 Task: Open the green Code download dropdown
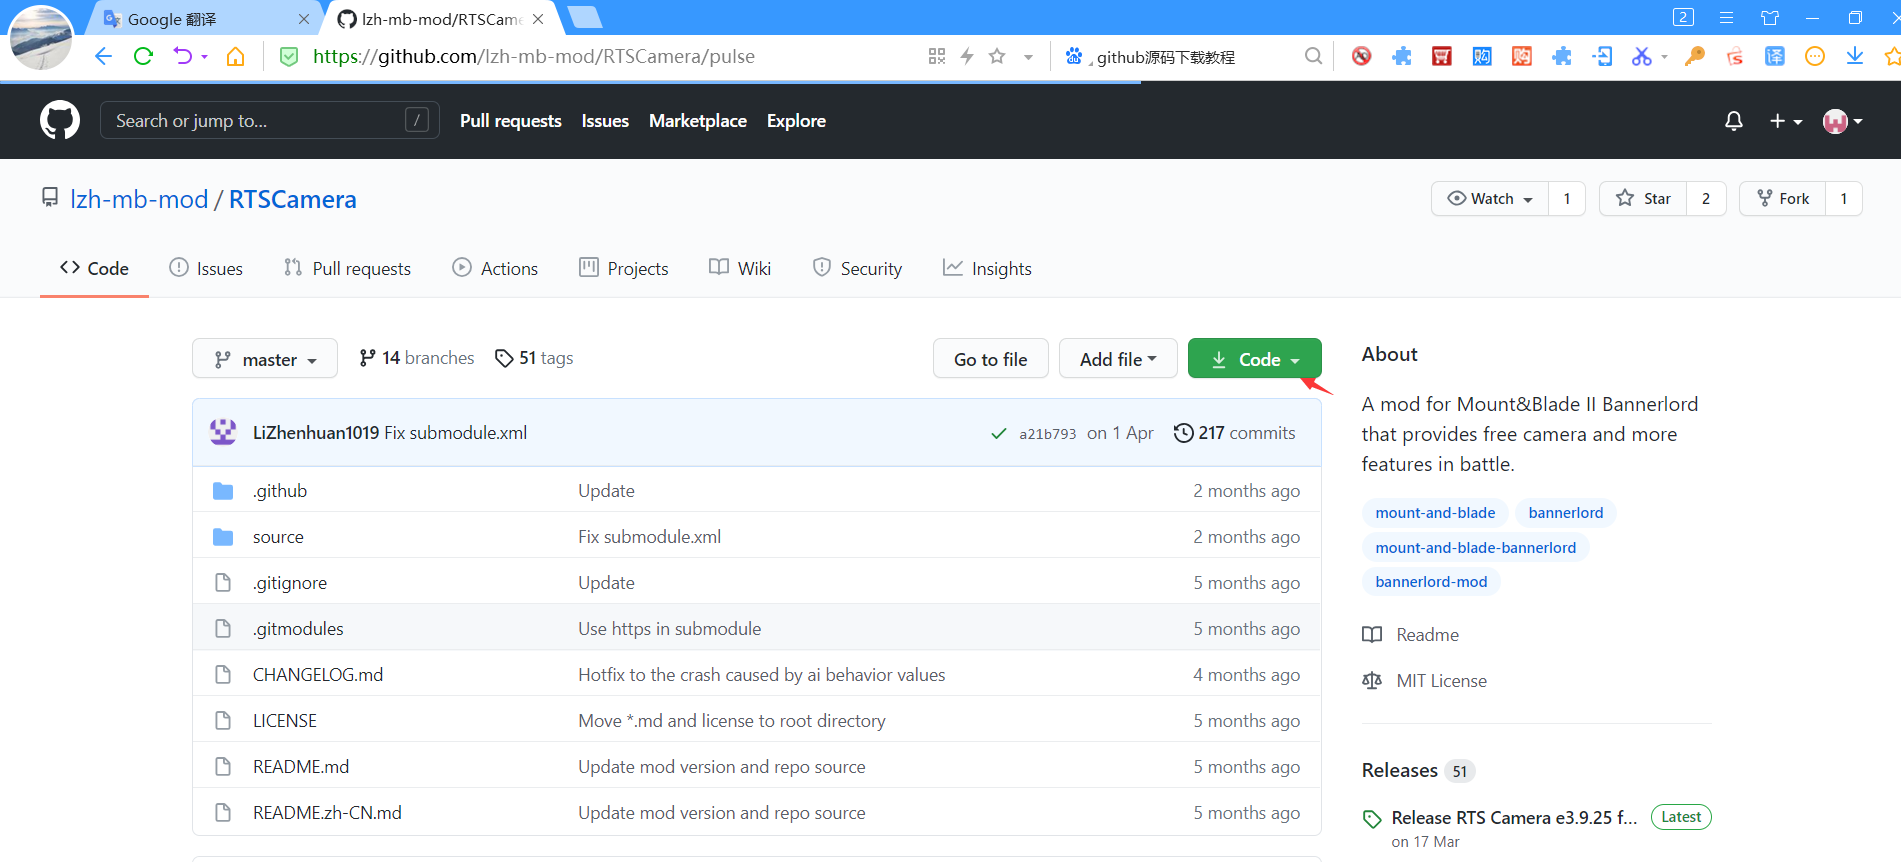1255,359
